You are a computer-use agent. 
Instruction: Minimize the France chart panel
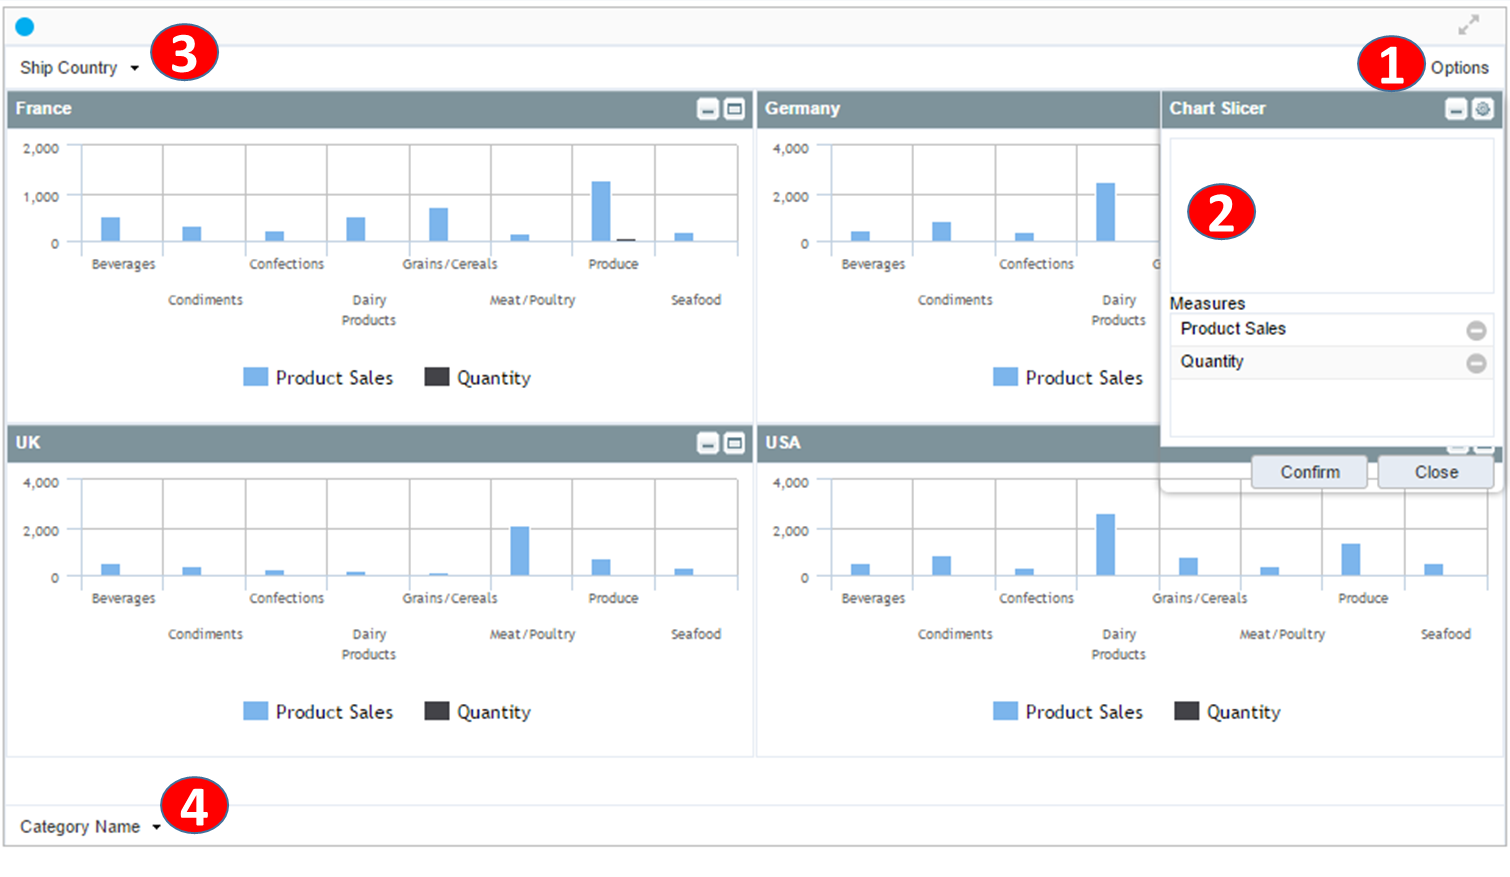click(x=707, y=109)
